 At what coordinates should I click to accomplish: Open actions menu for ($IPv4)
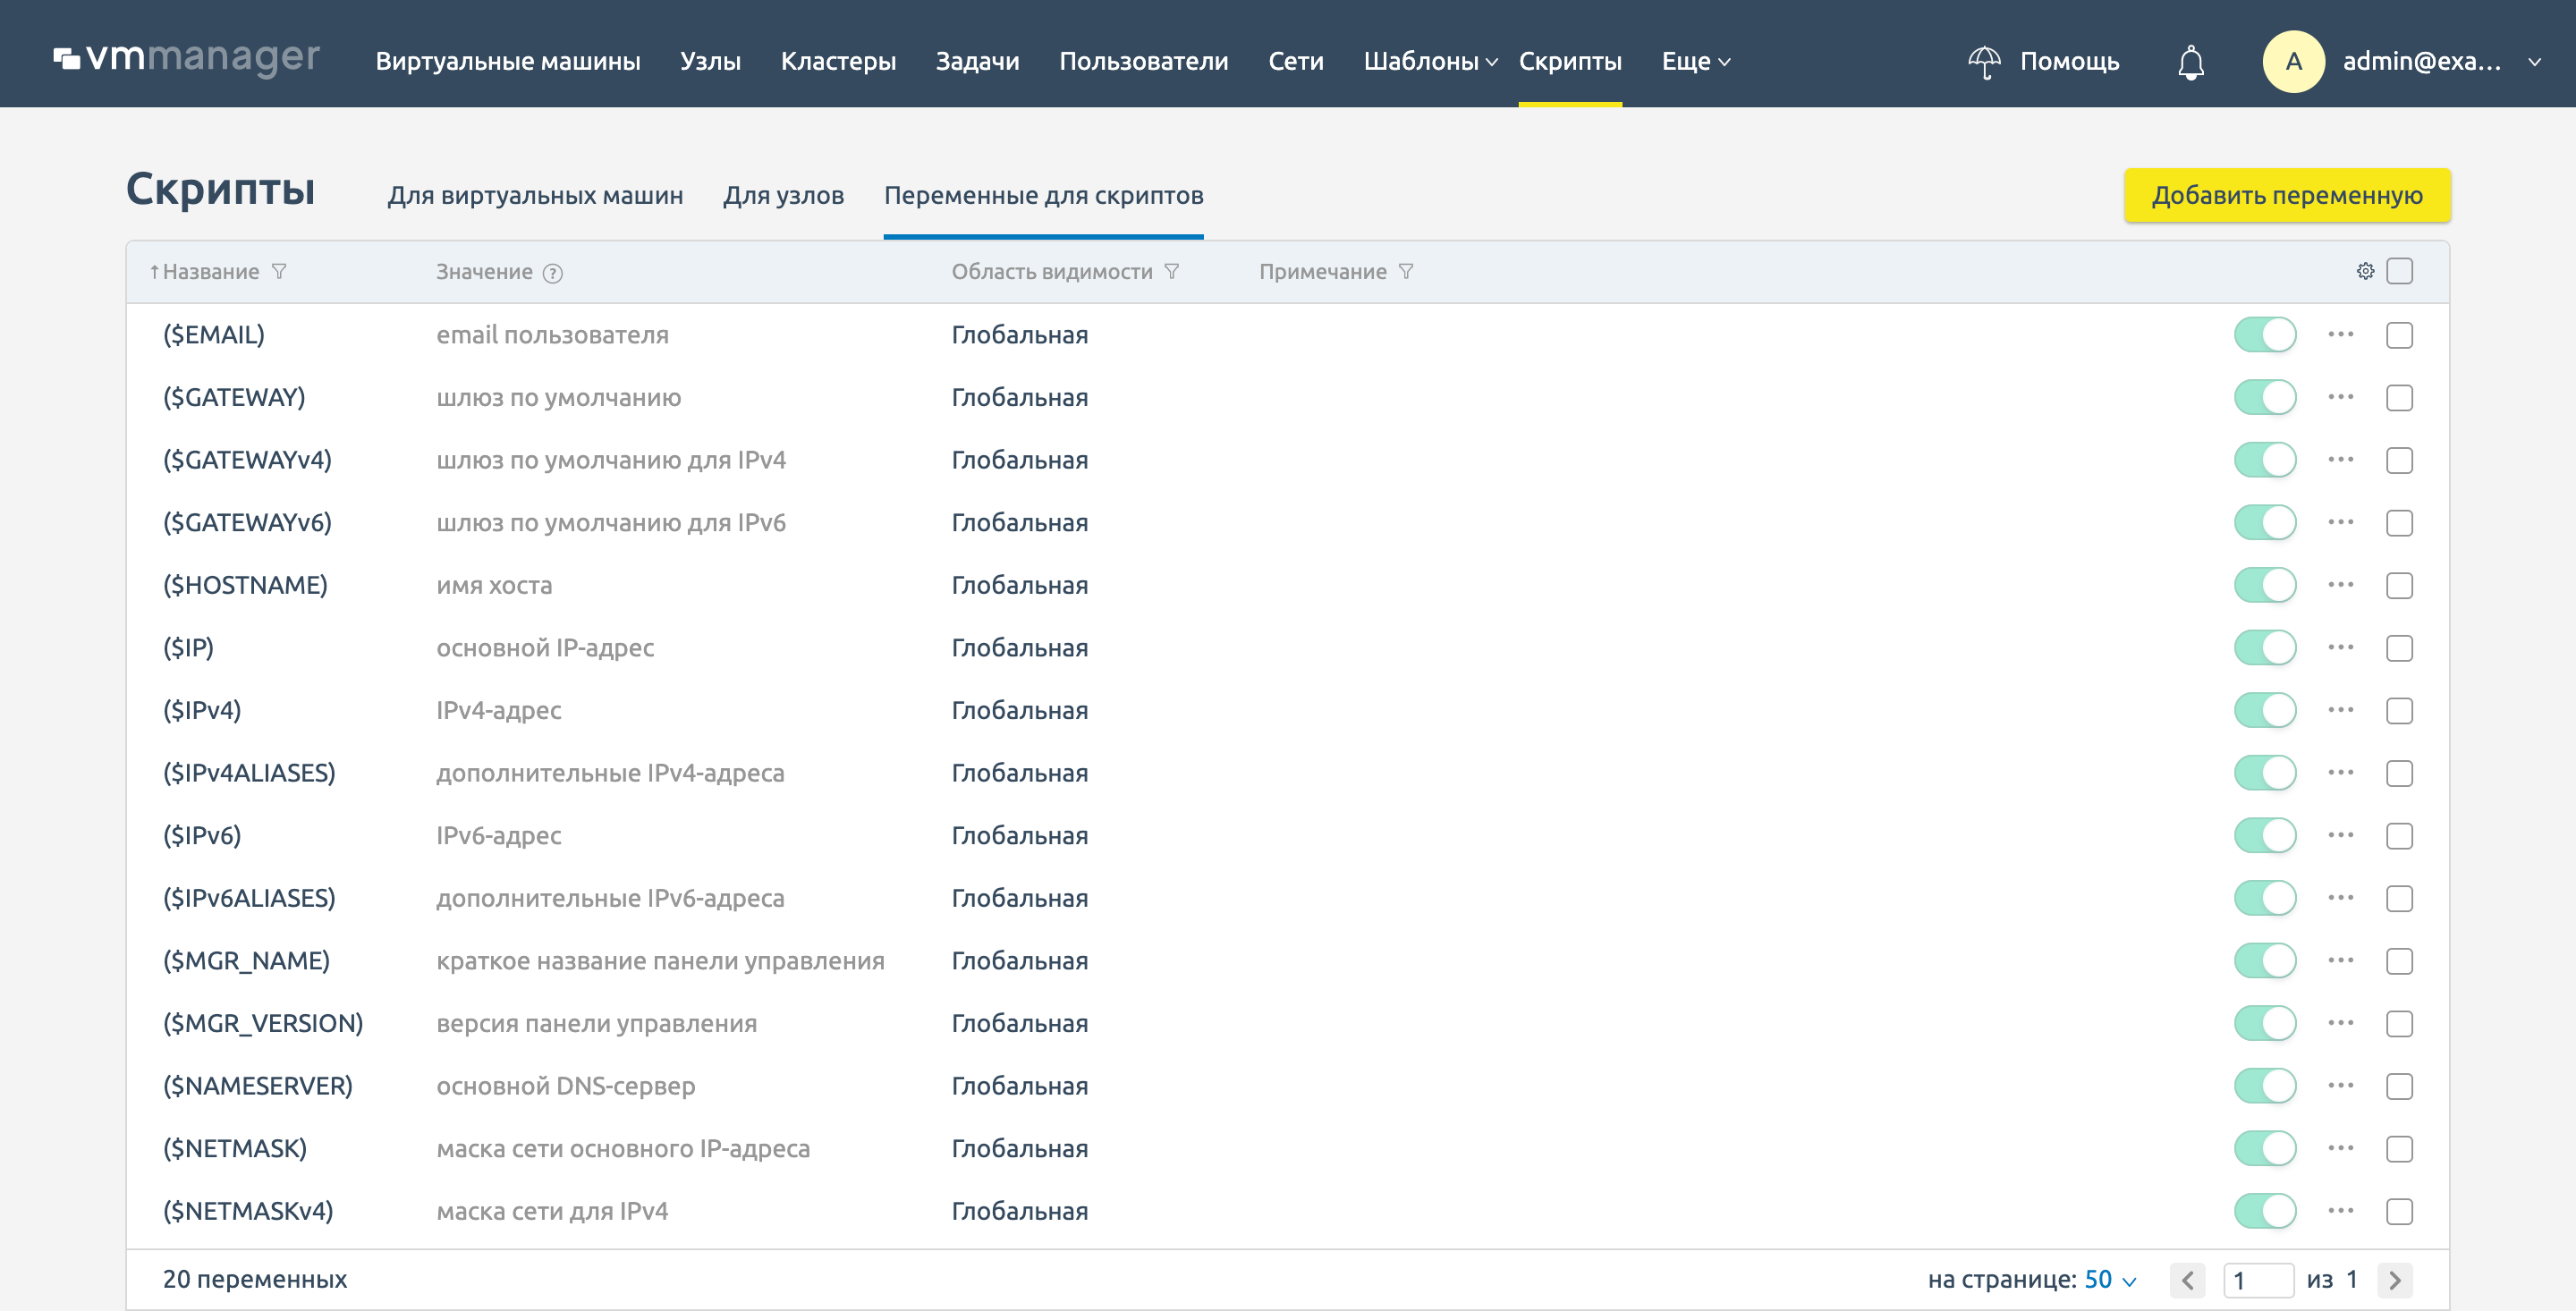2340,710
